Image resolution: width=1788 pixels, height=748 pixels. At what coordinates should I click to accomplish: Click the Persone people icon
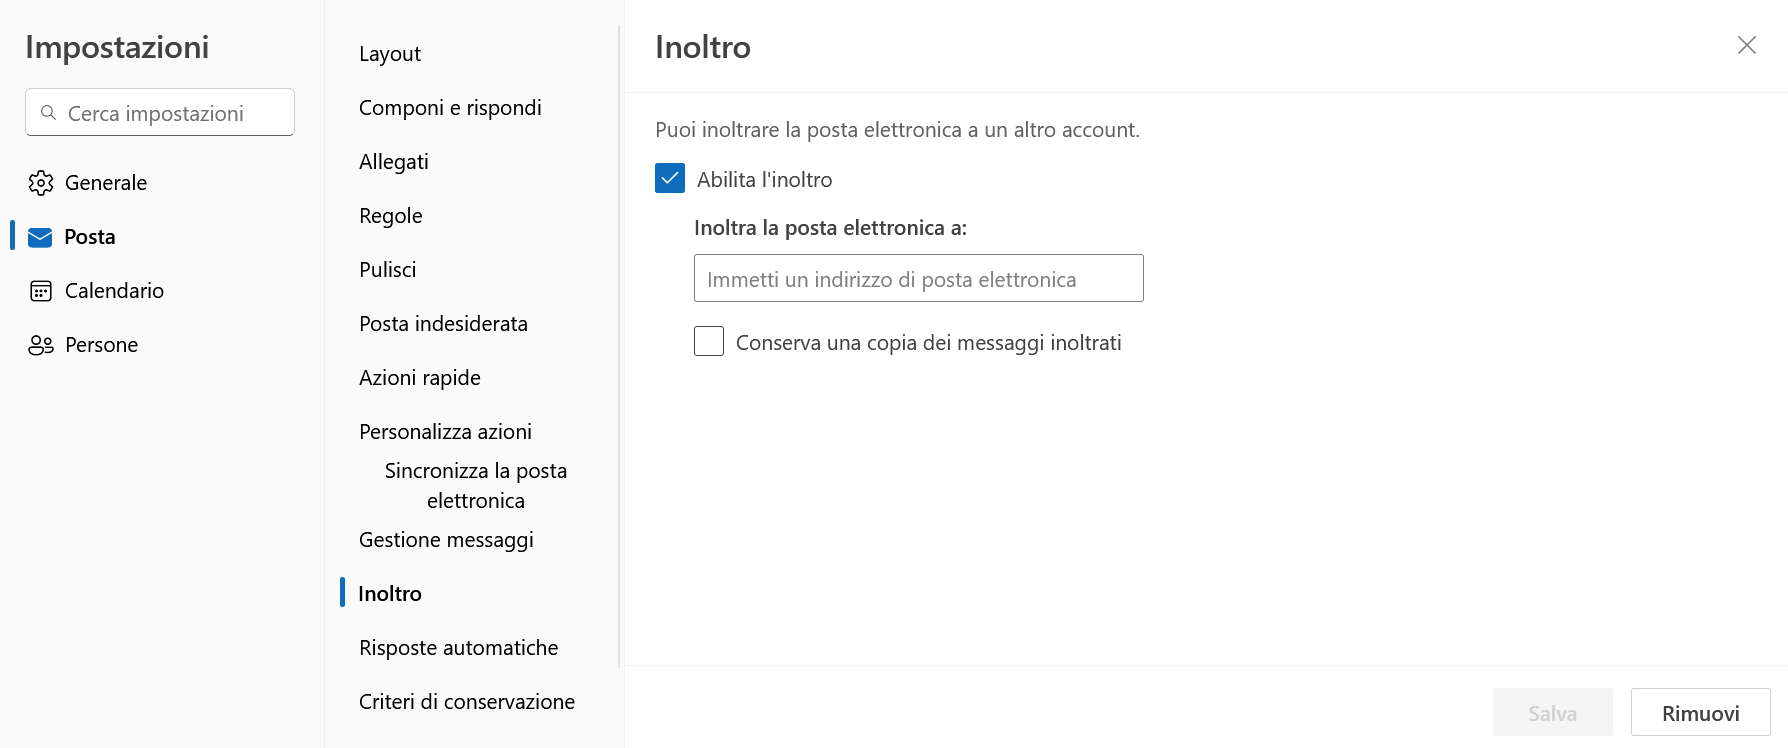[41, 345]
